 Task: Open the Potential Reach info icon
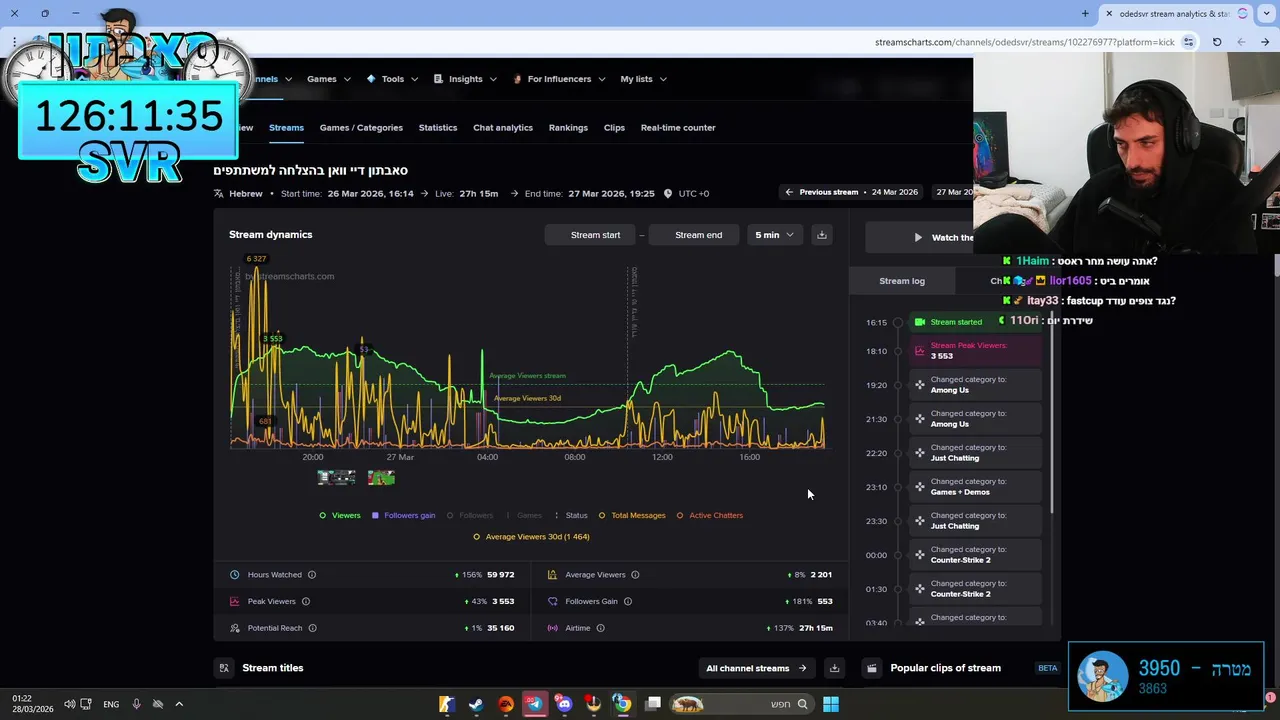[312, 628]
